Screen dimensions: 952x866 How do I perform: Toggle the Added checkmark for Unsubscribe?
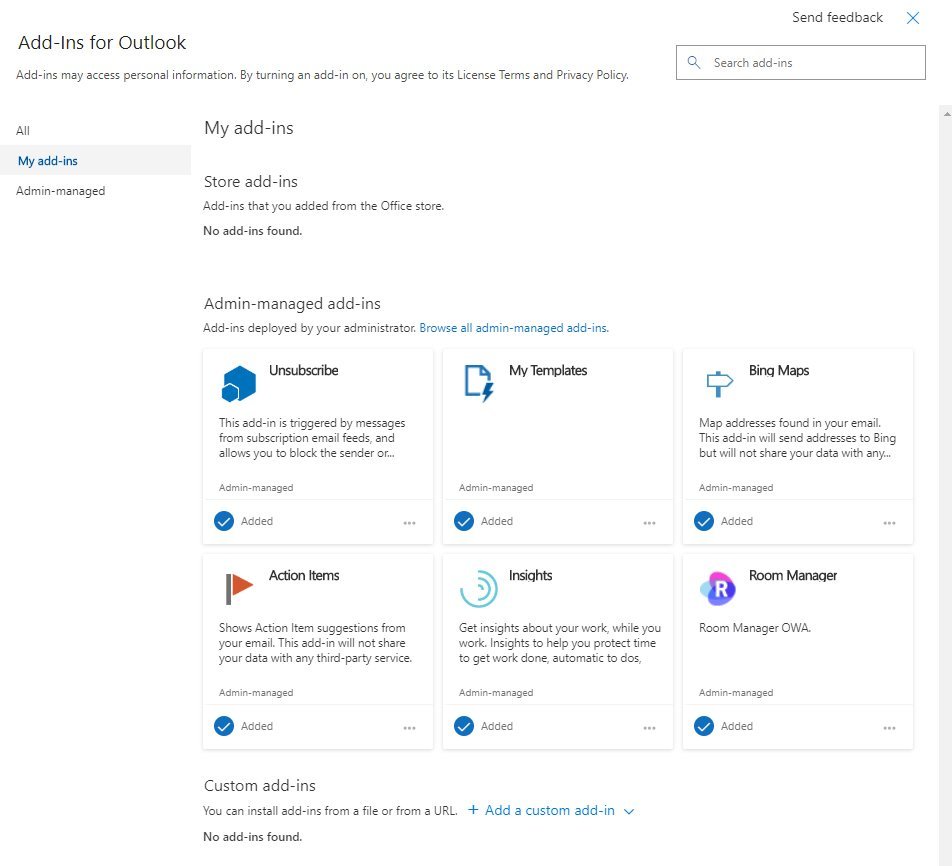pos(224,521)
